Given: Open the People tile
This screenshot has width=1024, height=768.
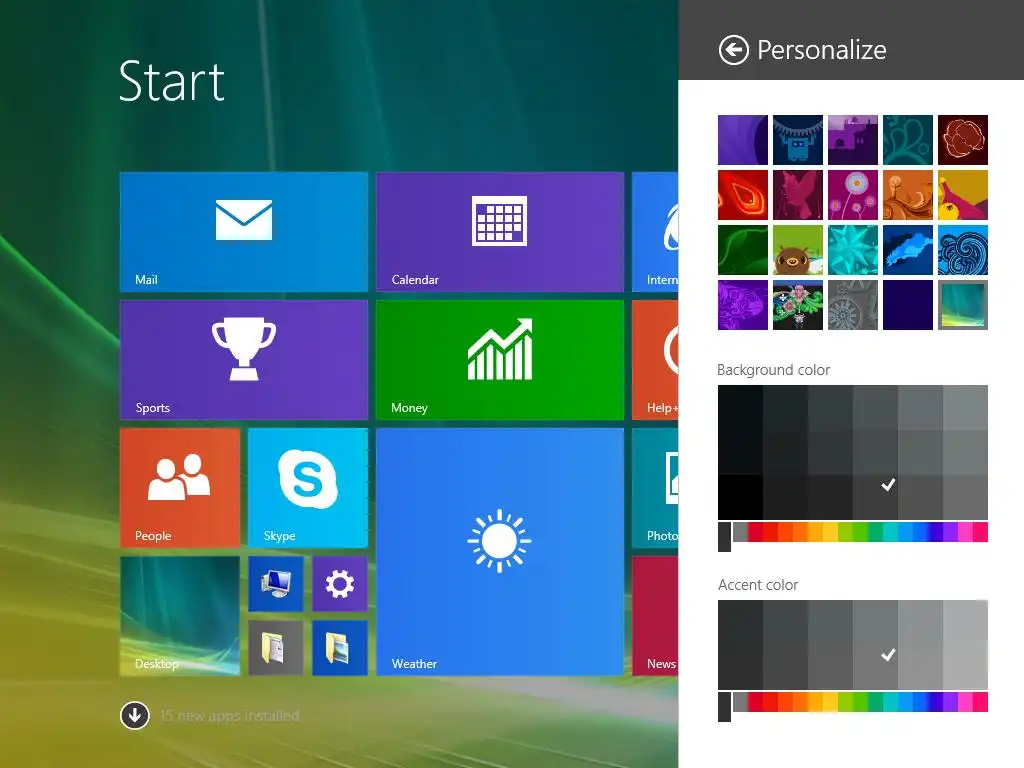Looking at the screenshot, I should click(x=180, y=488).
